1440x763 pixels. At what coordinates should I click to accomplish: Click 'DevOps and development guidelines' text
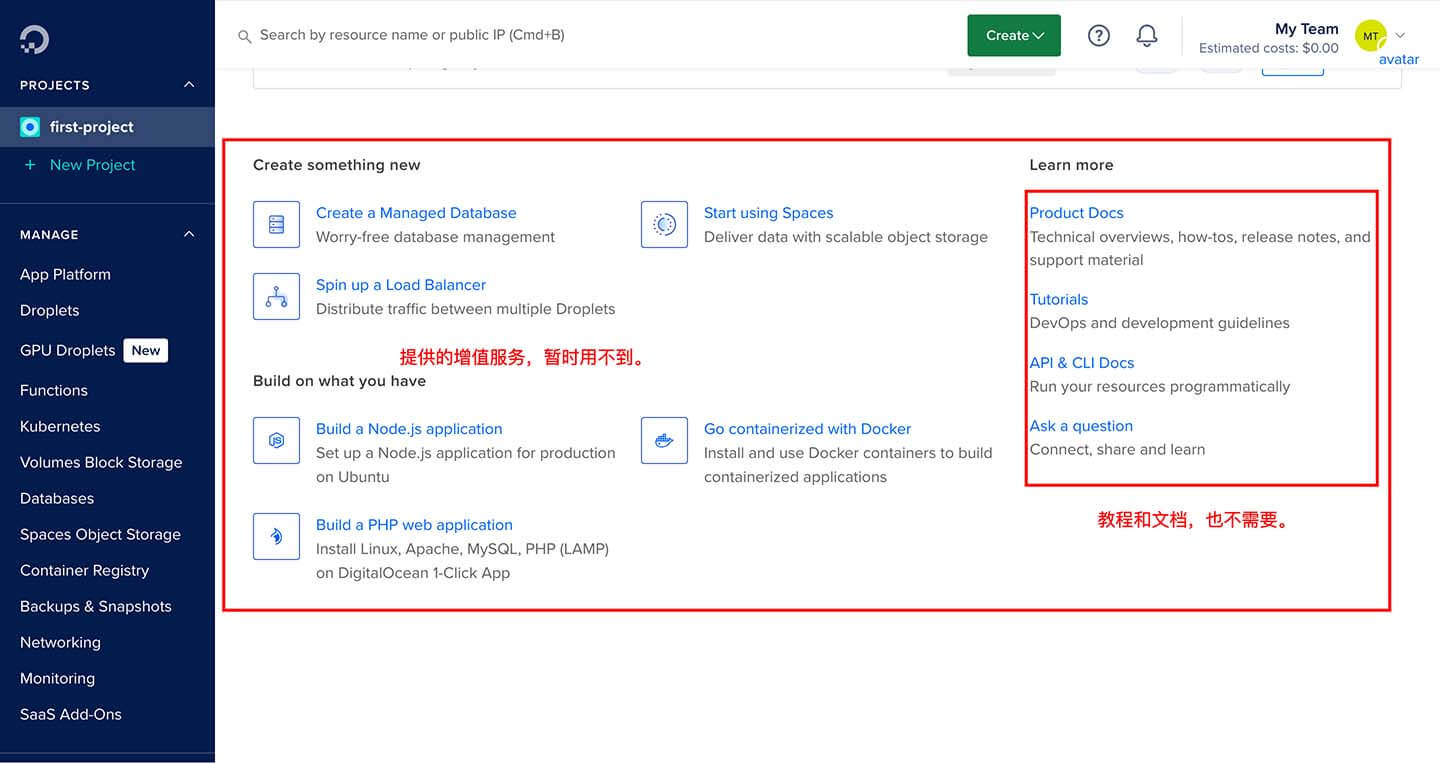(1159, 323)
